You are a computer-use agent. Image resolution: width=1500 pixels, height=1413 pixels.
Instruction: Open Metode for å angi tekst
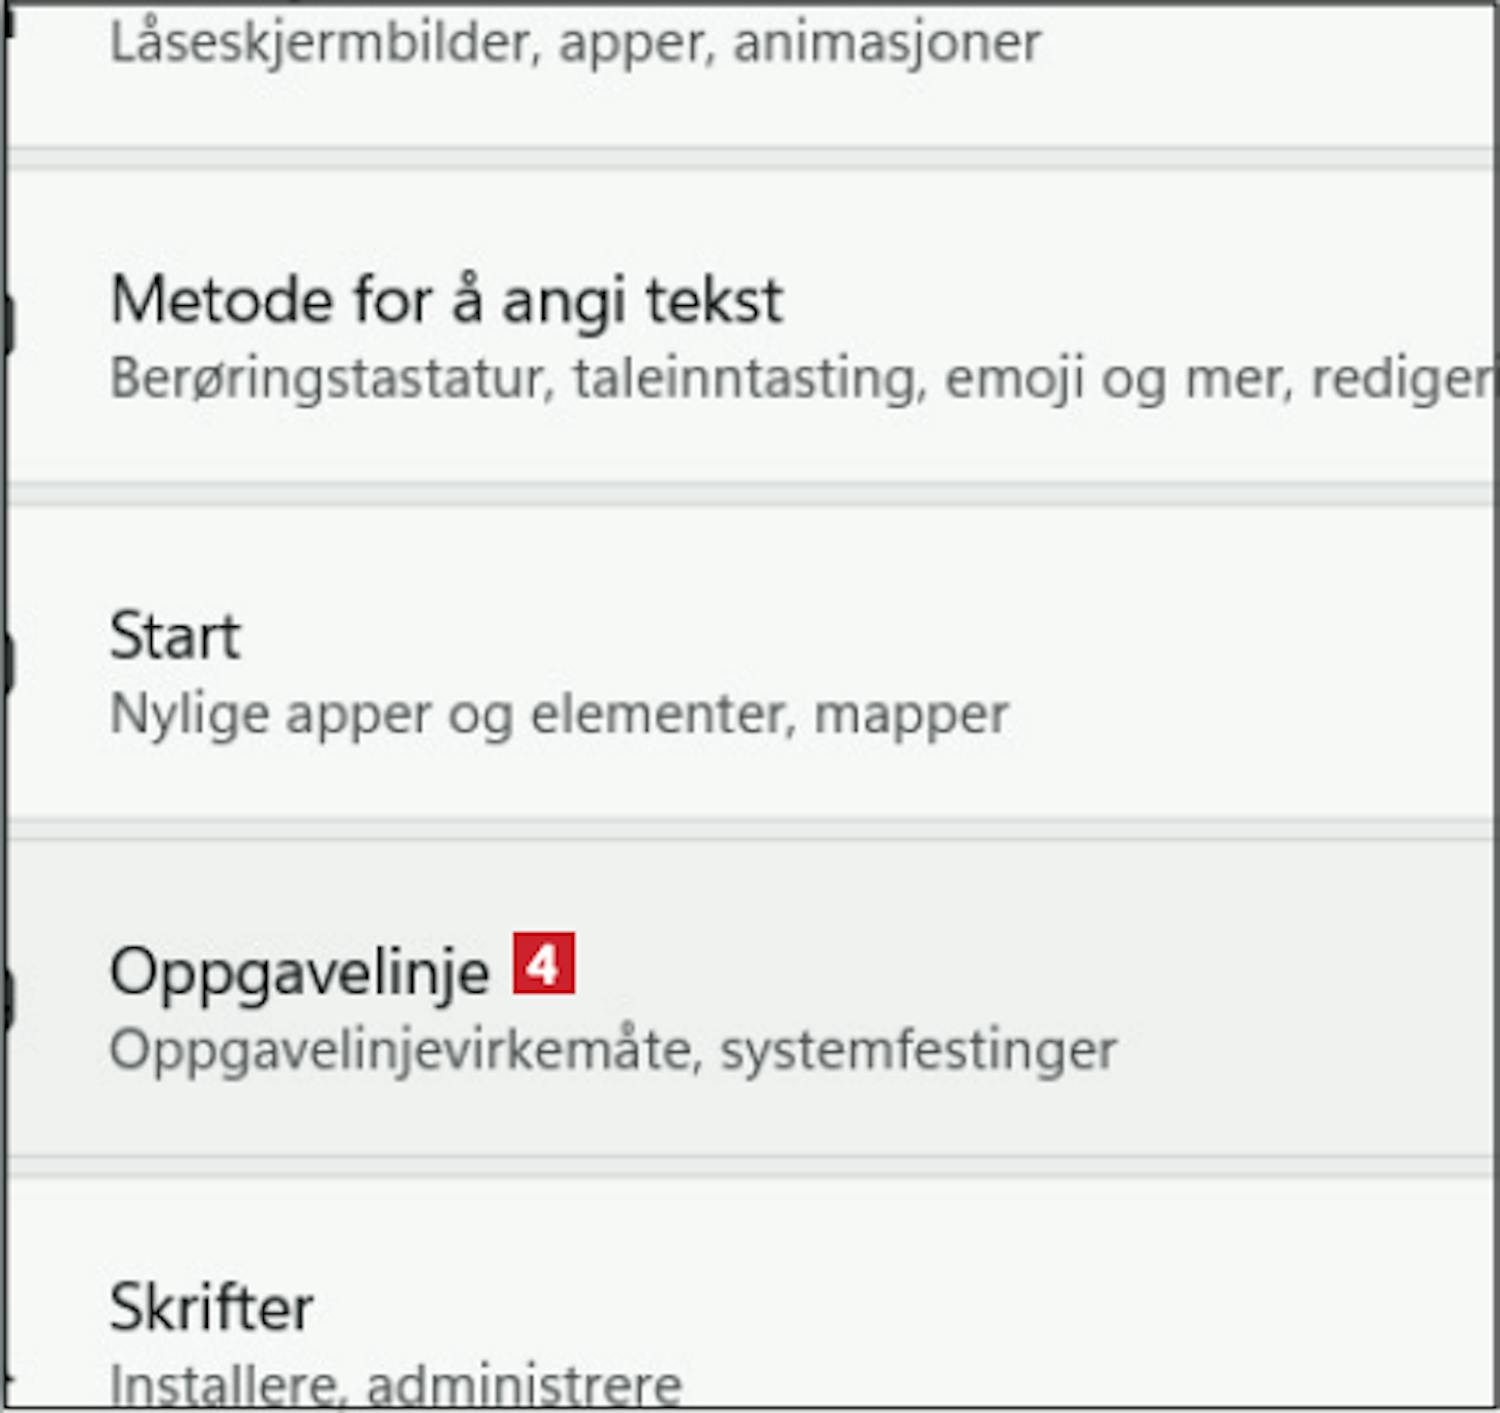(x=446, y=300)
